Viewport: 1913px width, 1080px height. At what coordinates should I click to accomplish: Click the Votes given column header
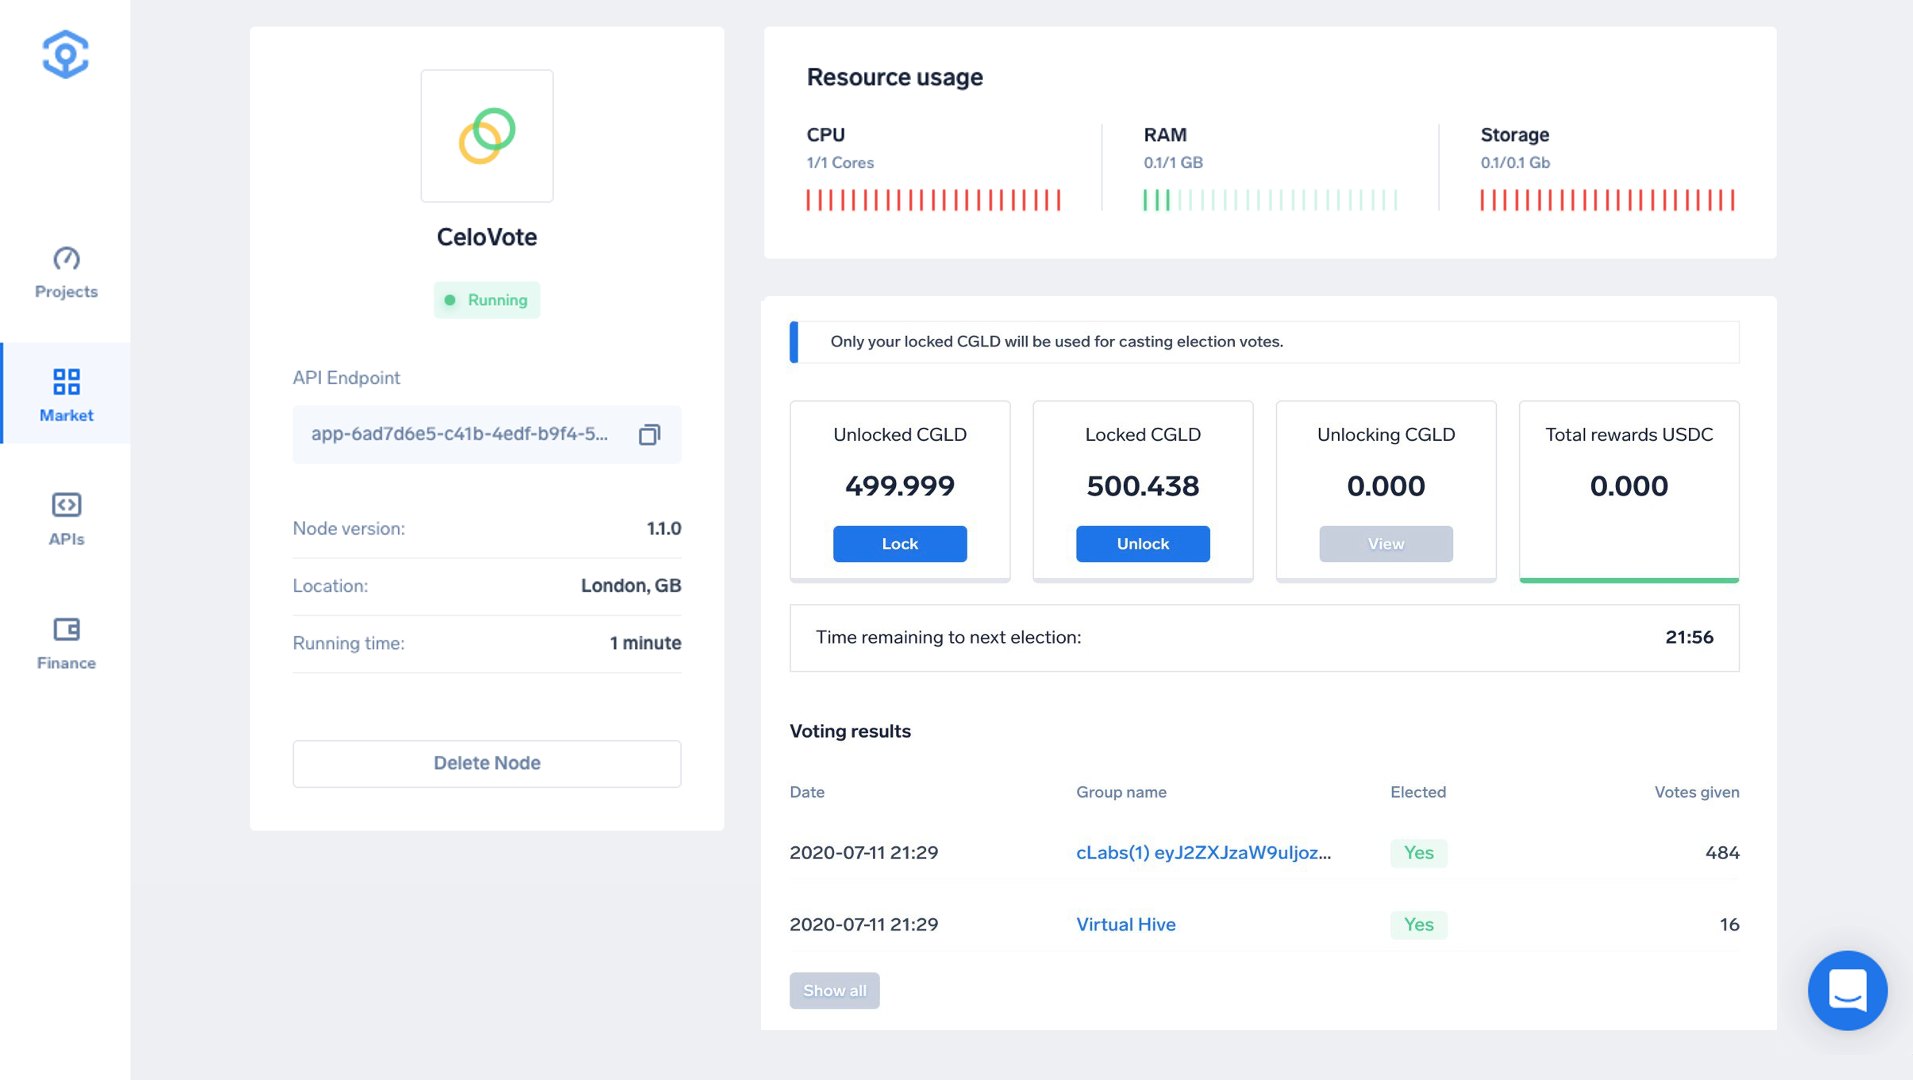1697,792
